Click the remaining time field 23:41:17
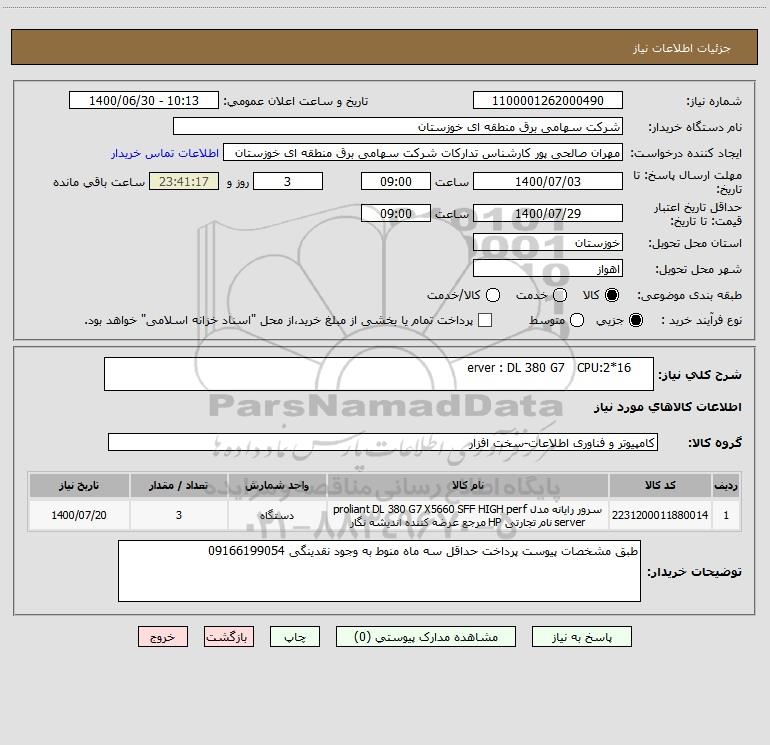770x745 pixels. (x=184, y=181)
